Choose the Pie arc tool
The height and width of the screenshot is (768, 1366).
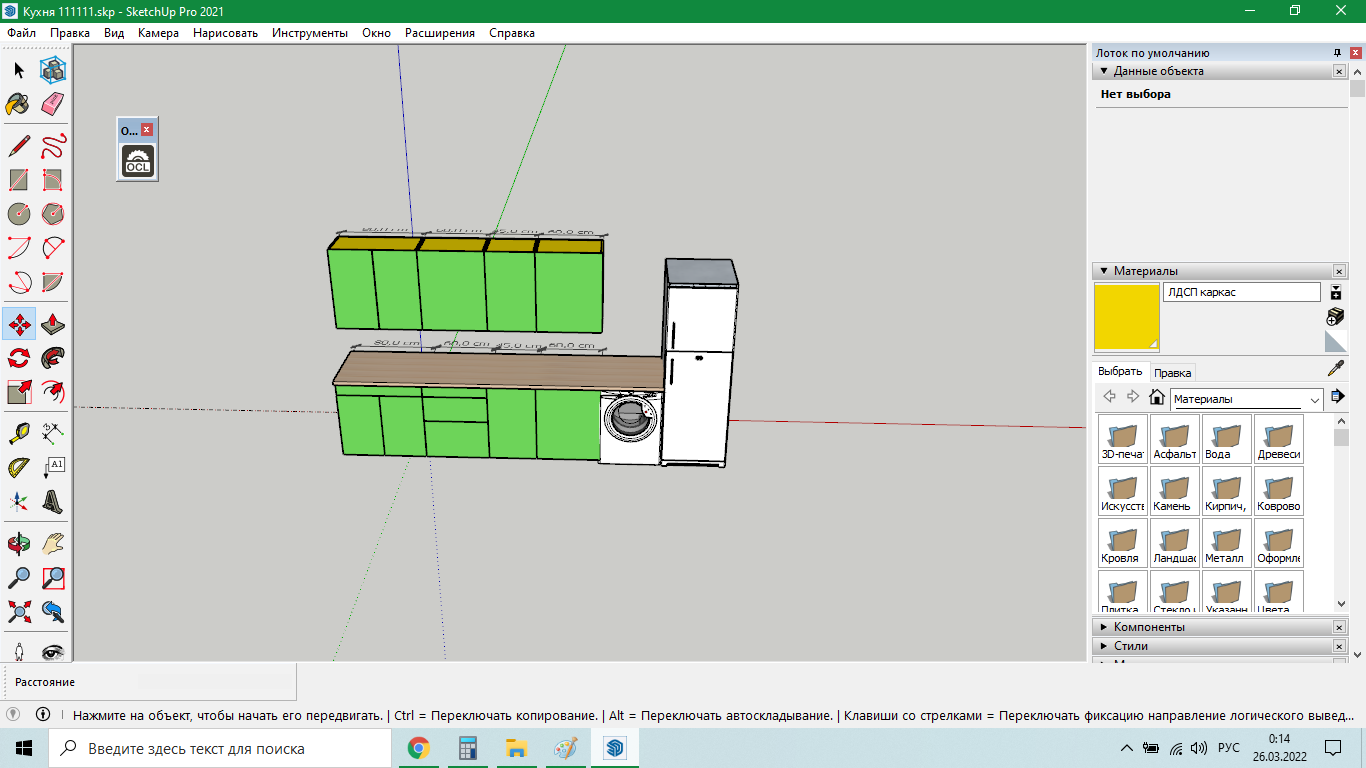(53, 282)
